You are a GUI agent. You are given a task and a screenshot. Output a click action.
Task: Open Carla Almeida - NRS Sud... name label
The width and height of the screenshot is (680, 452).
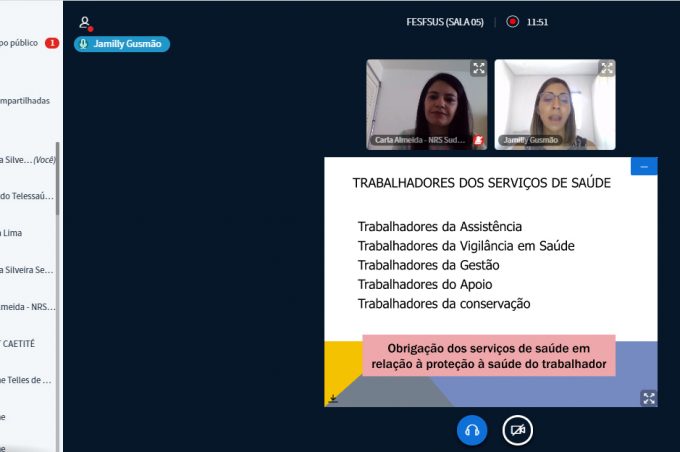point(419,140)
